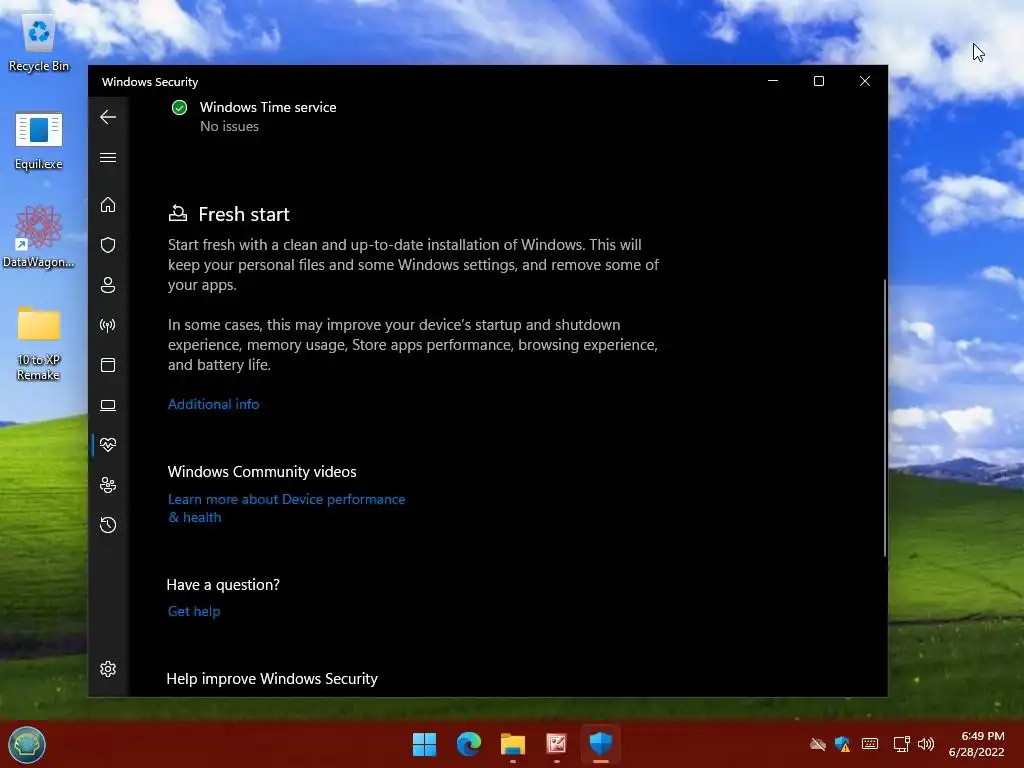Open Learn more about Device performance & health

coord(286,508)
